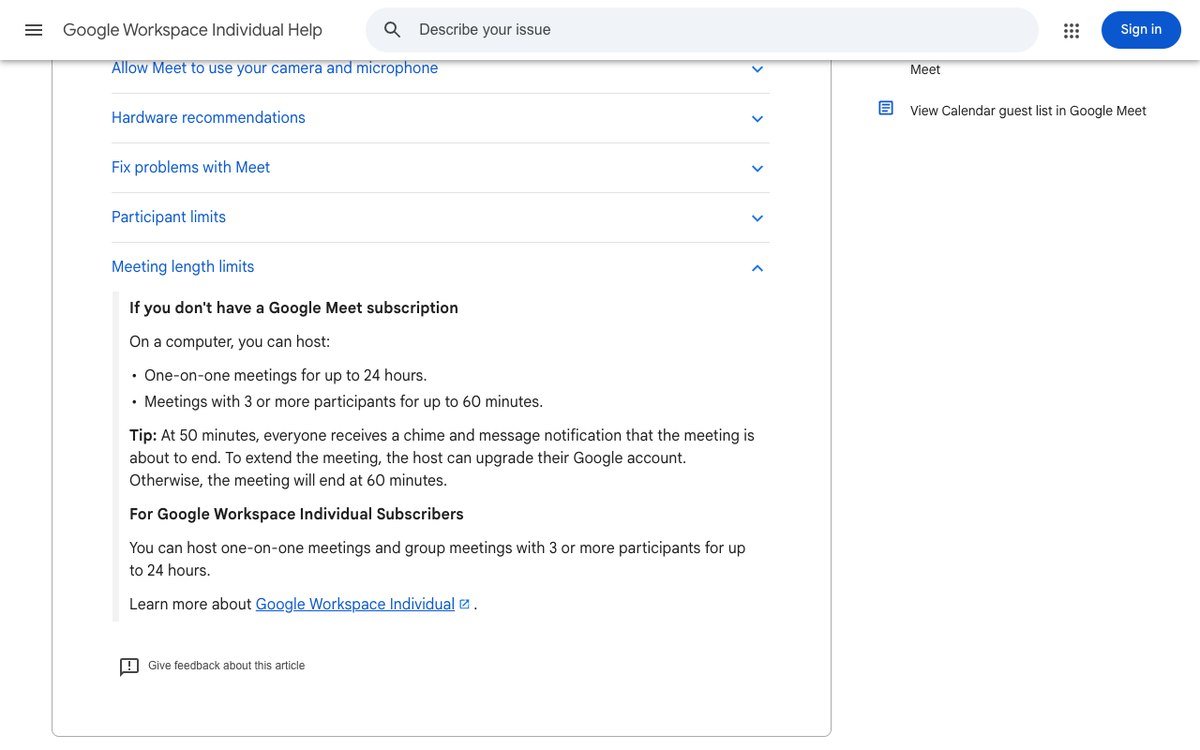Click heading If you don't have a Google Meet subscription

(294, 308)
